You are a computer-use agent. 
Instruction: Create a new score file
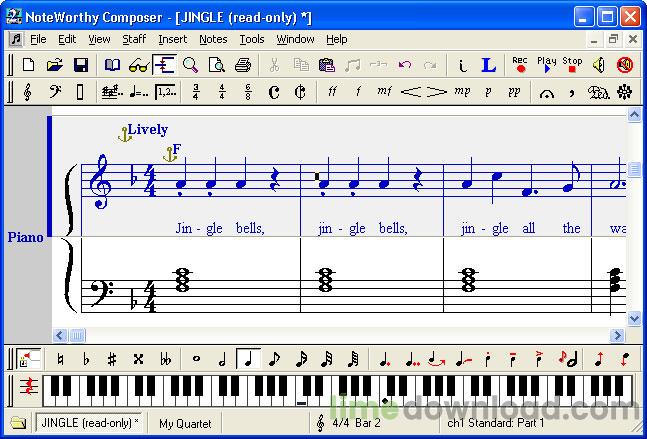pyautogui.click(x=28, y=65)
